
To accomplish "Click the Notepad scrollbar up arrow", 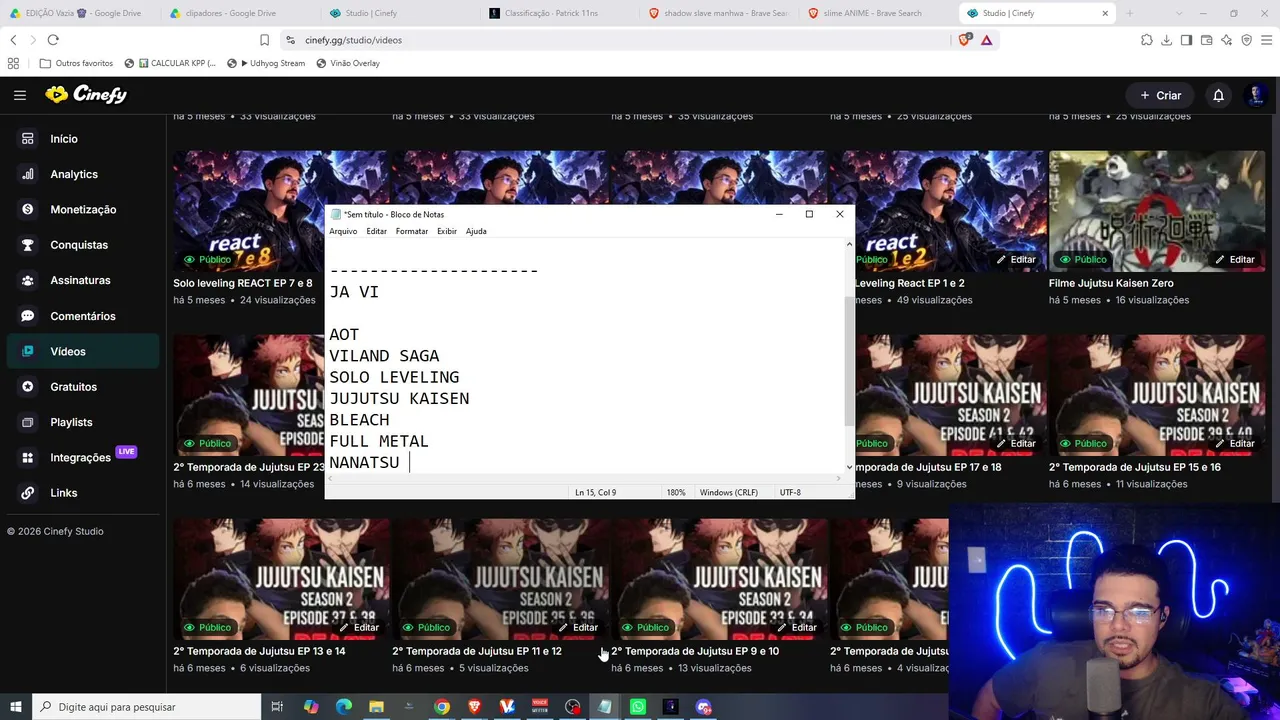I will click(x=850, y=244).
